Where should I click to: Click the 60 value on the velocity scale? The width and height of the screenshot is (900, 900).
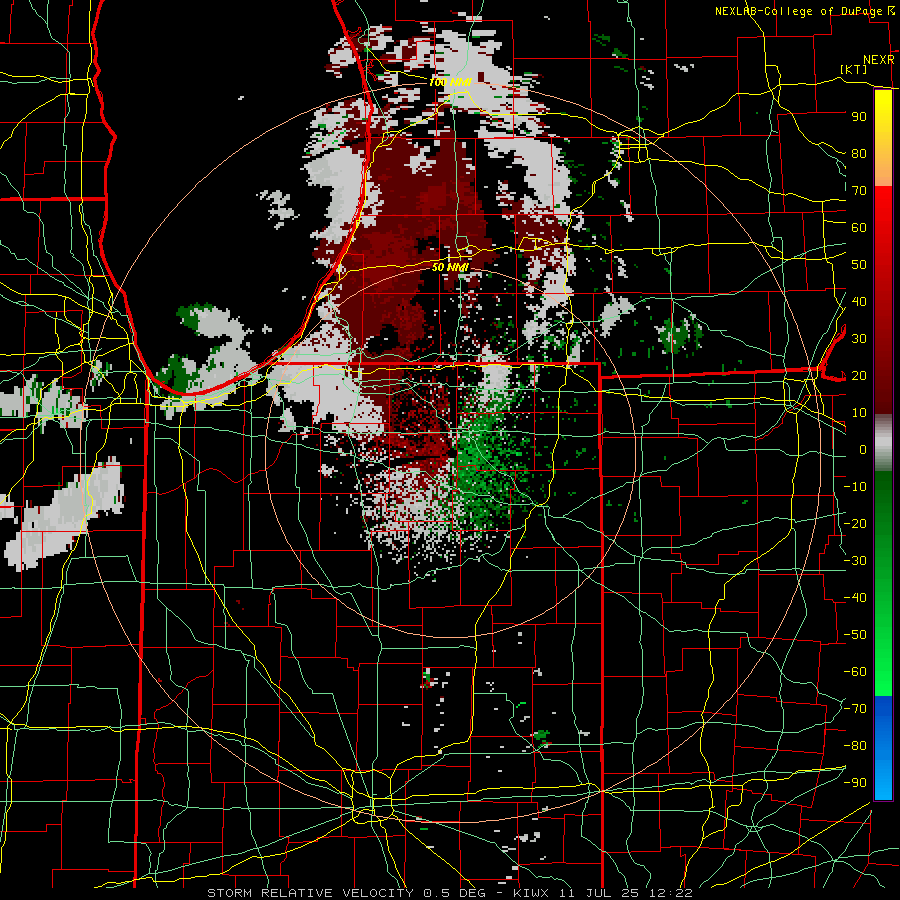coord(859,228)
